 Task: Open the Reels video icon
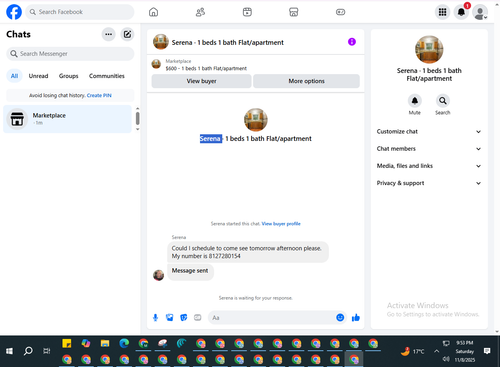[x=247, y=12]
